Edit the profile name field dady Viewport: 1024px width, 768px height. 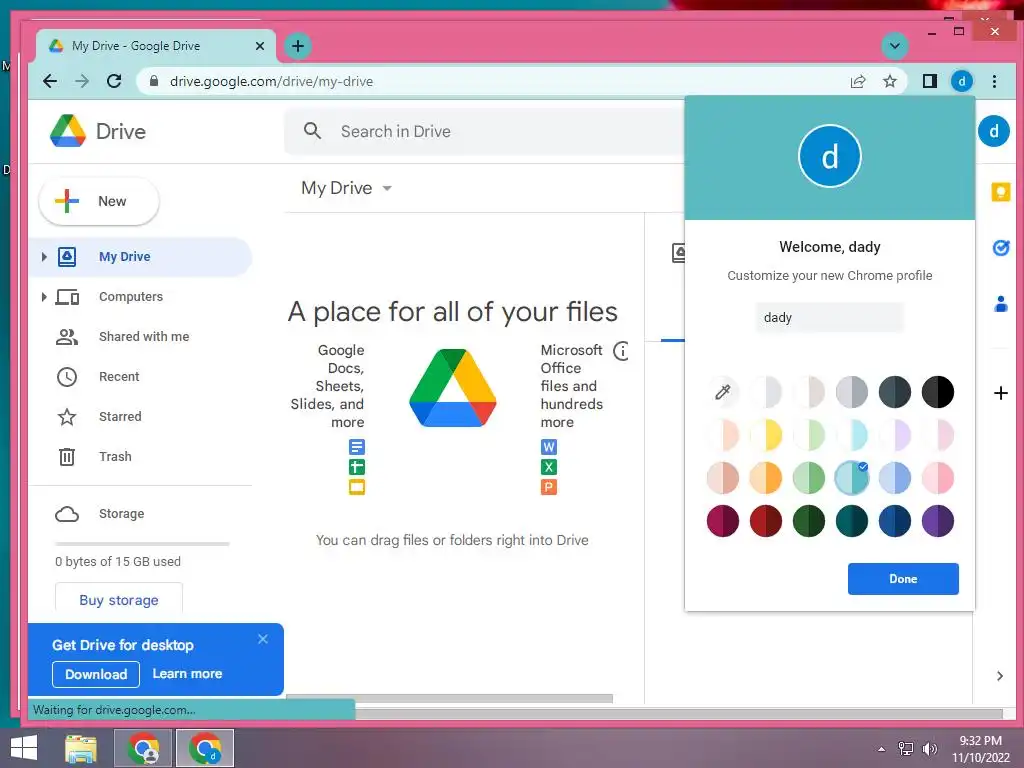click(829, 317)
